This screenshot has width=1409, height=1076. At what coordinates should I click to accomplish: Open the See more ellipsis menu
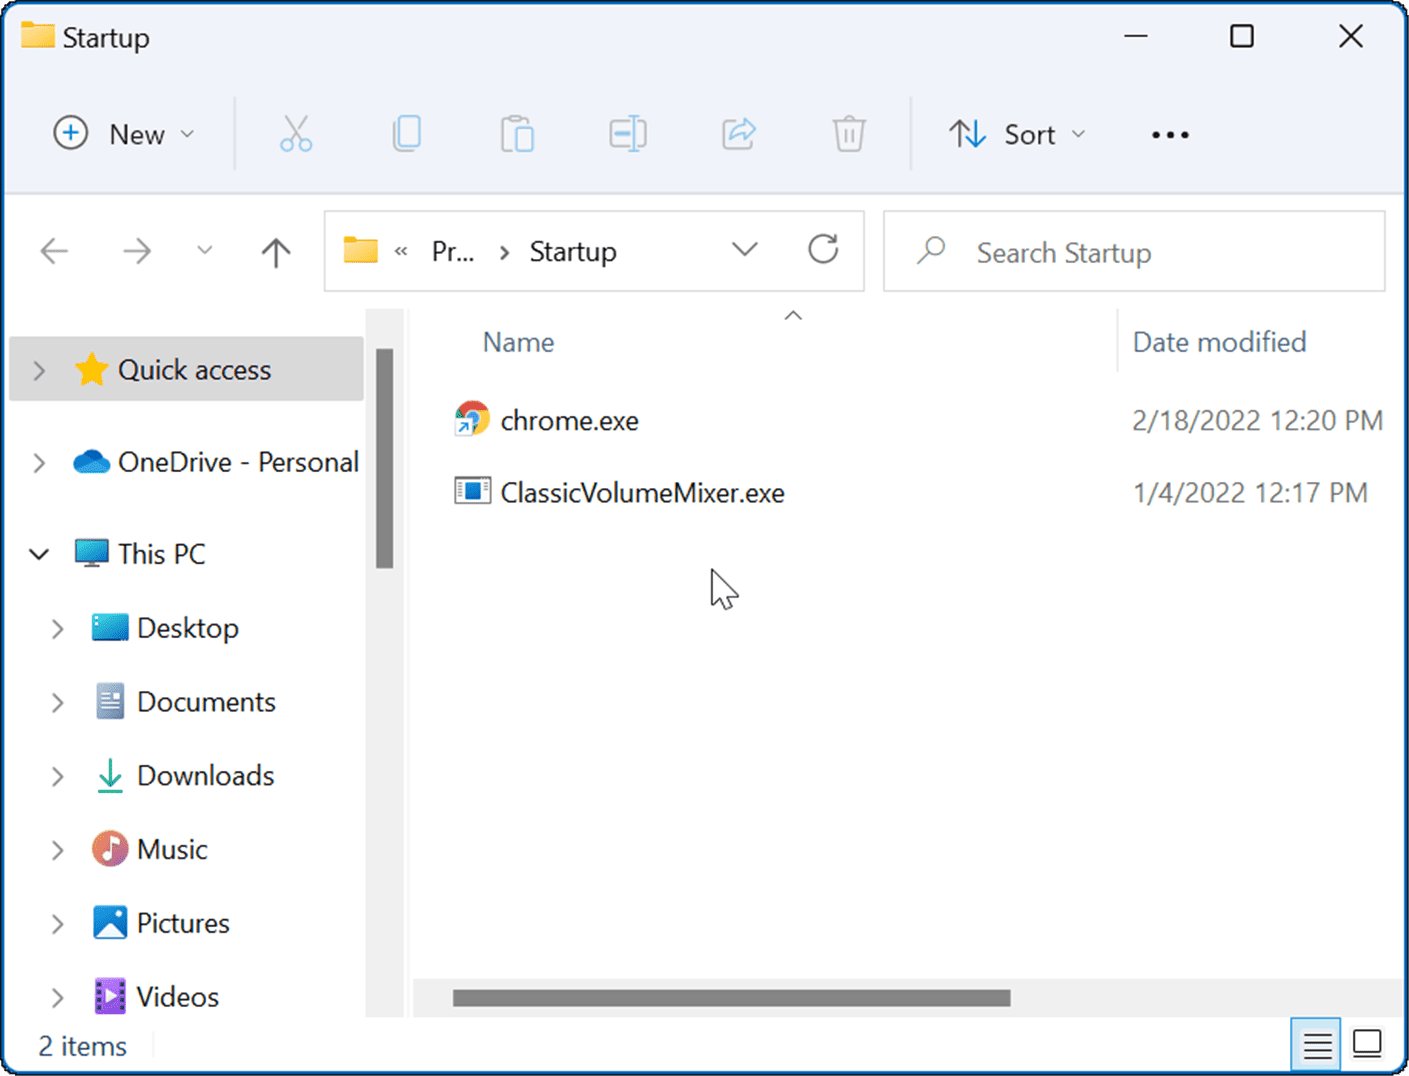[x=1170, y=134]
